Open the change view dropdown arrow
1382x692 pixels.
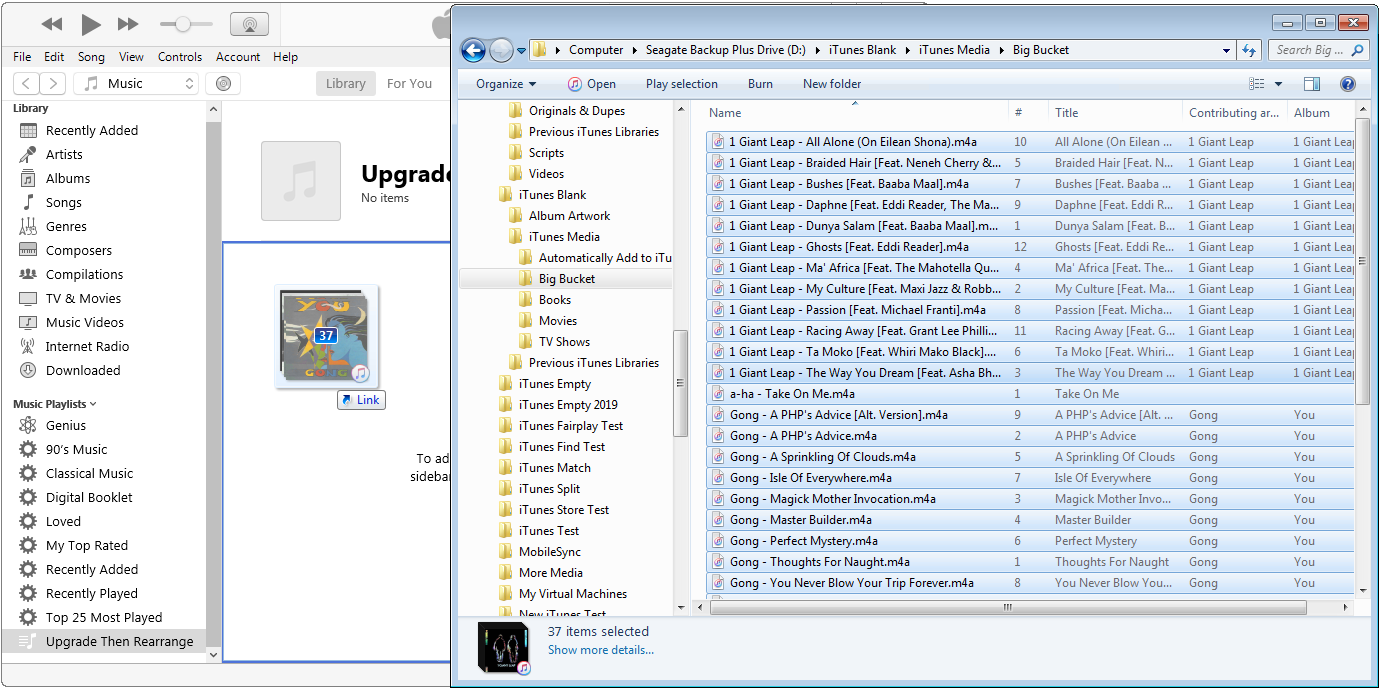pyautogui.click(x=1278, y=84)
